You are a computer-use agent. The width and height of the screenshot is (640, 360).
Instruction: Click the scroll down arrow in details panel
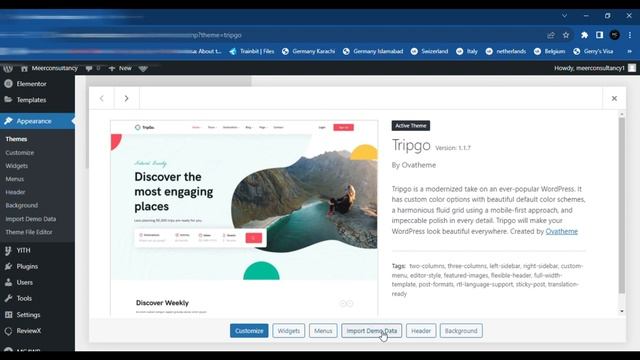622,311
